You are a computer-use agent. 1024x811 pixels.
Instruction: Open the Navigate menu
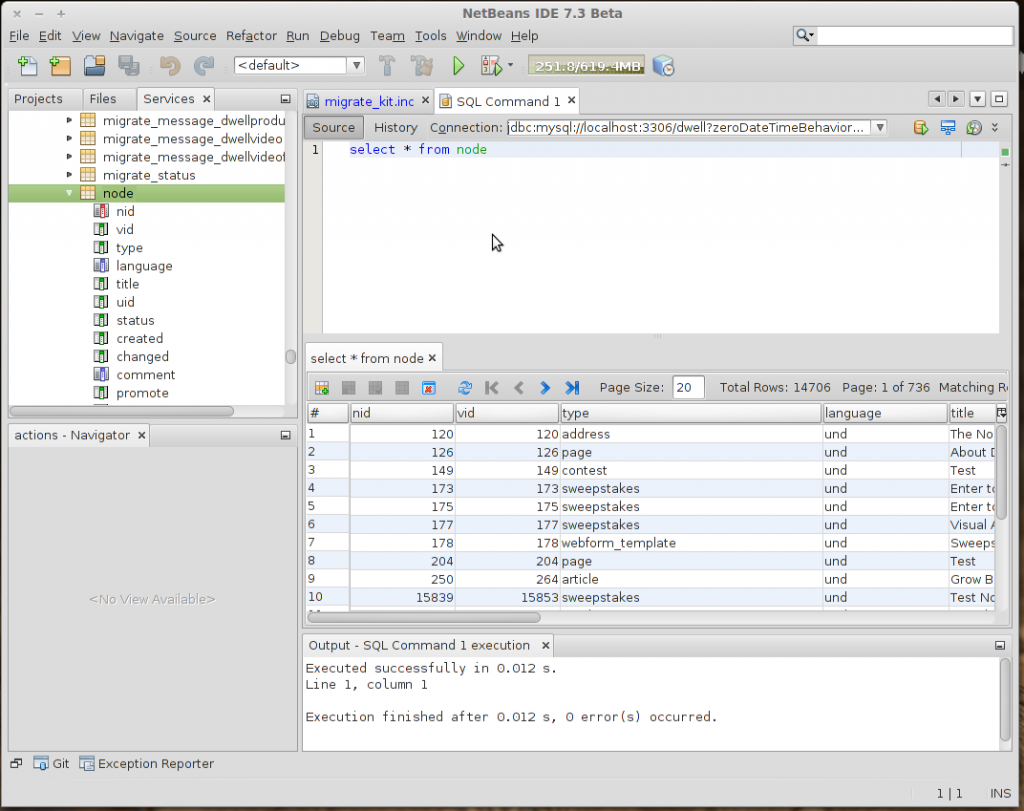[x=136, y=36]
